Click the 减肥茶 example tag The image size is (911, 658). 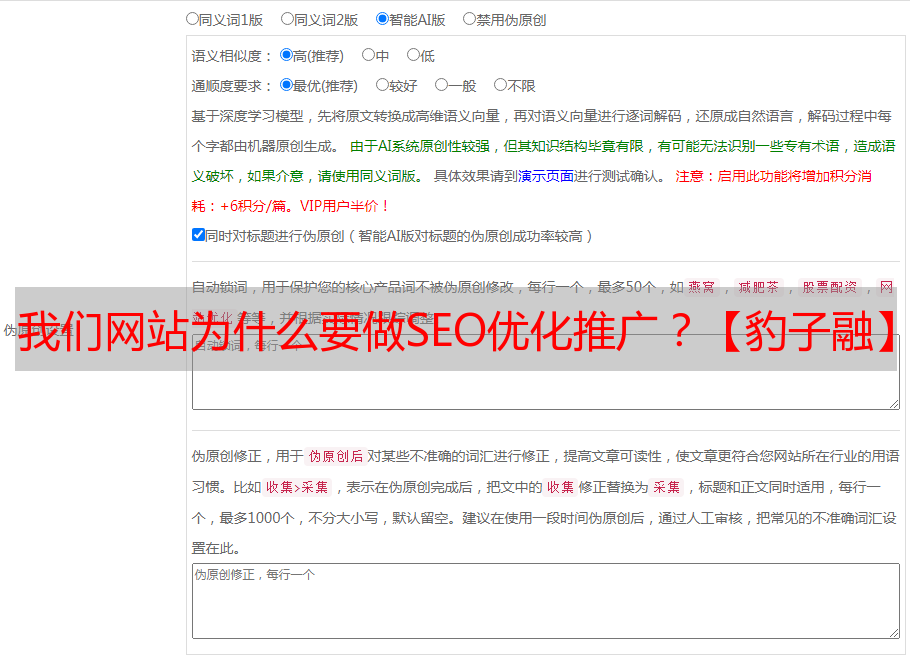click(758, 287)
